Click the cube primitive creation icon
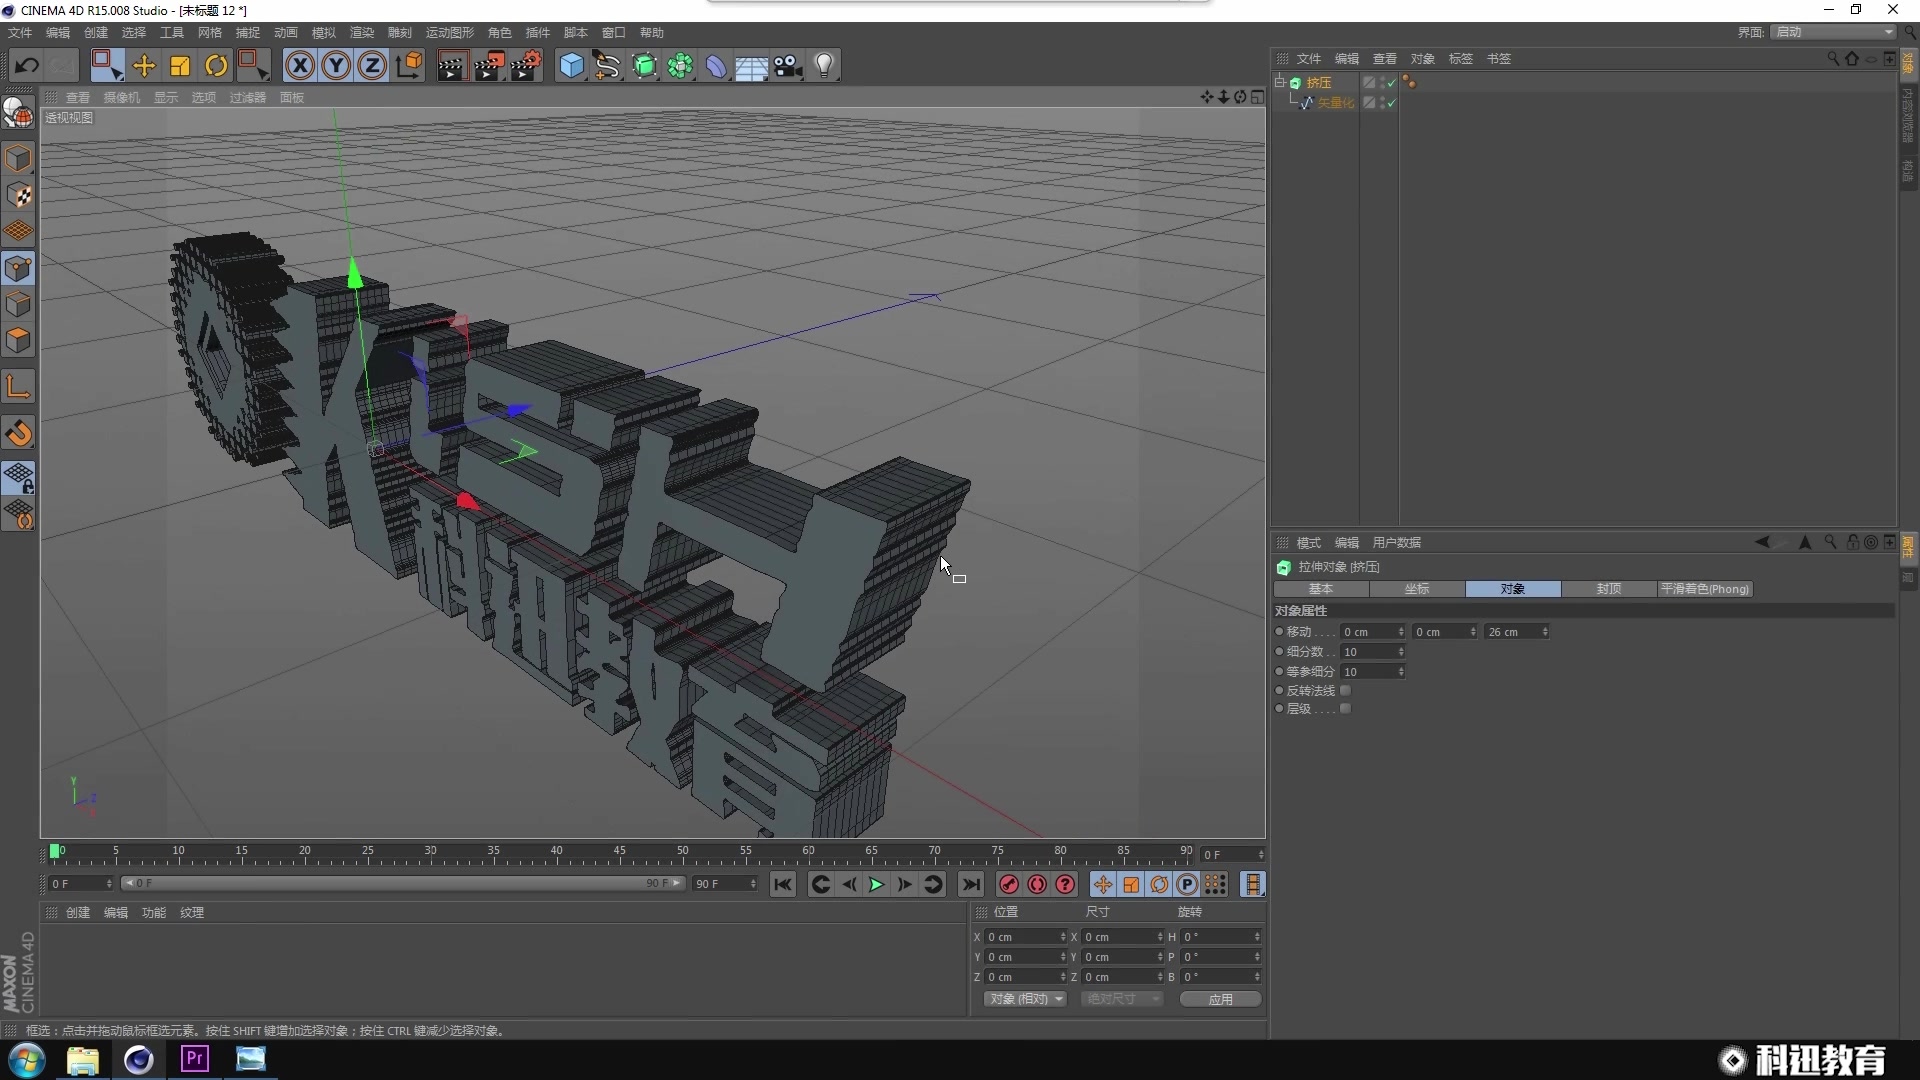Screen dimensions: 1920x1080 572,65
